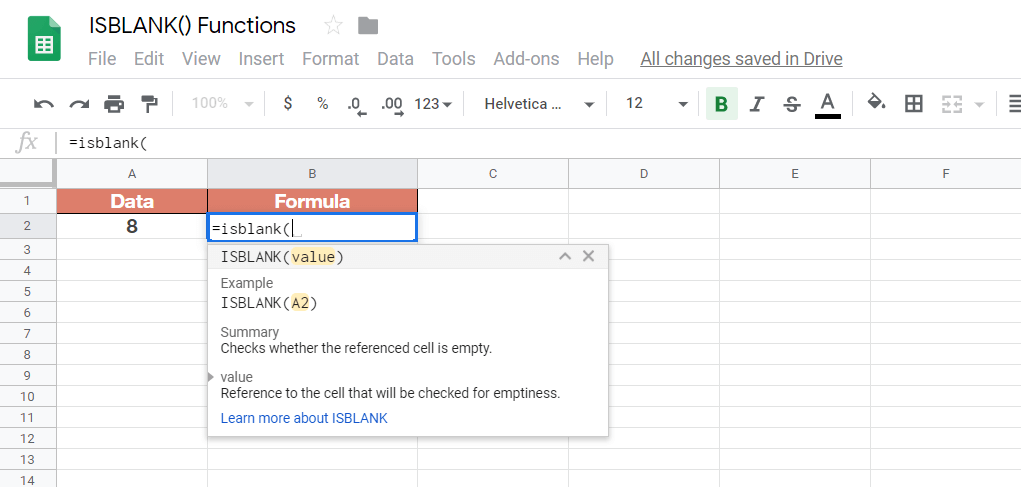Click the highlighted A2 example reference
Screen dimensions: 1021x487
pos(300,303)
